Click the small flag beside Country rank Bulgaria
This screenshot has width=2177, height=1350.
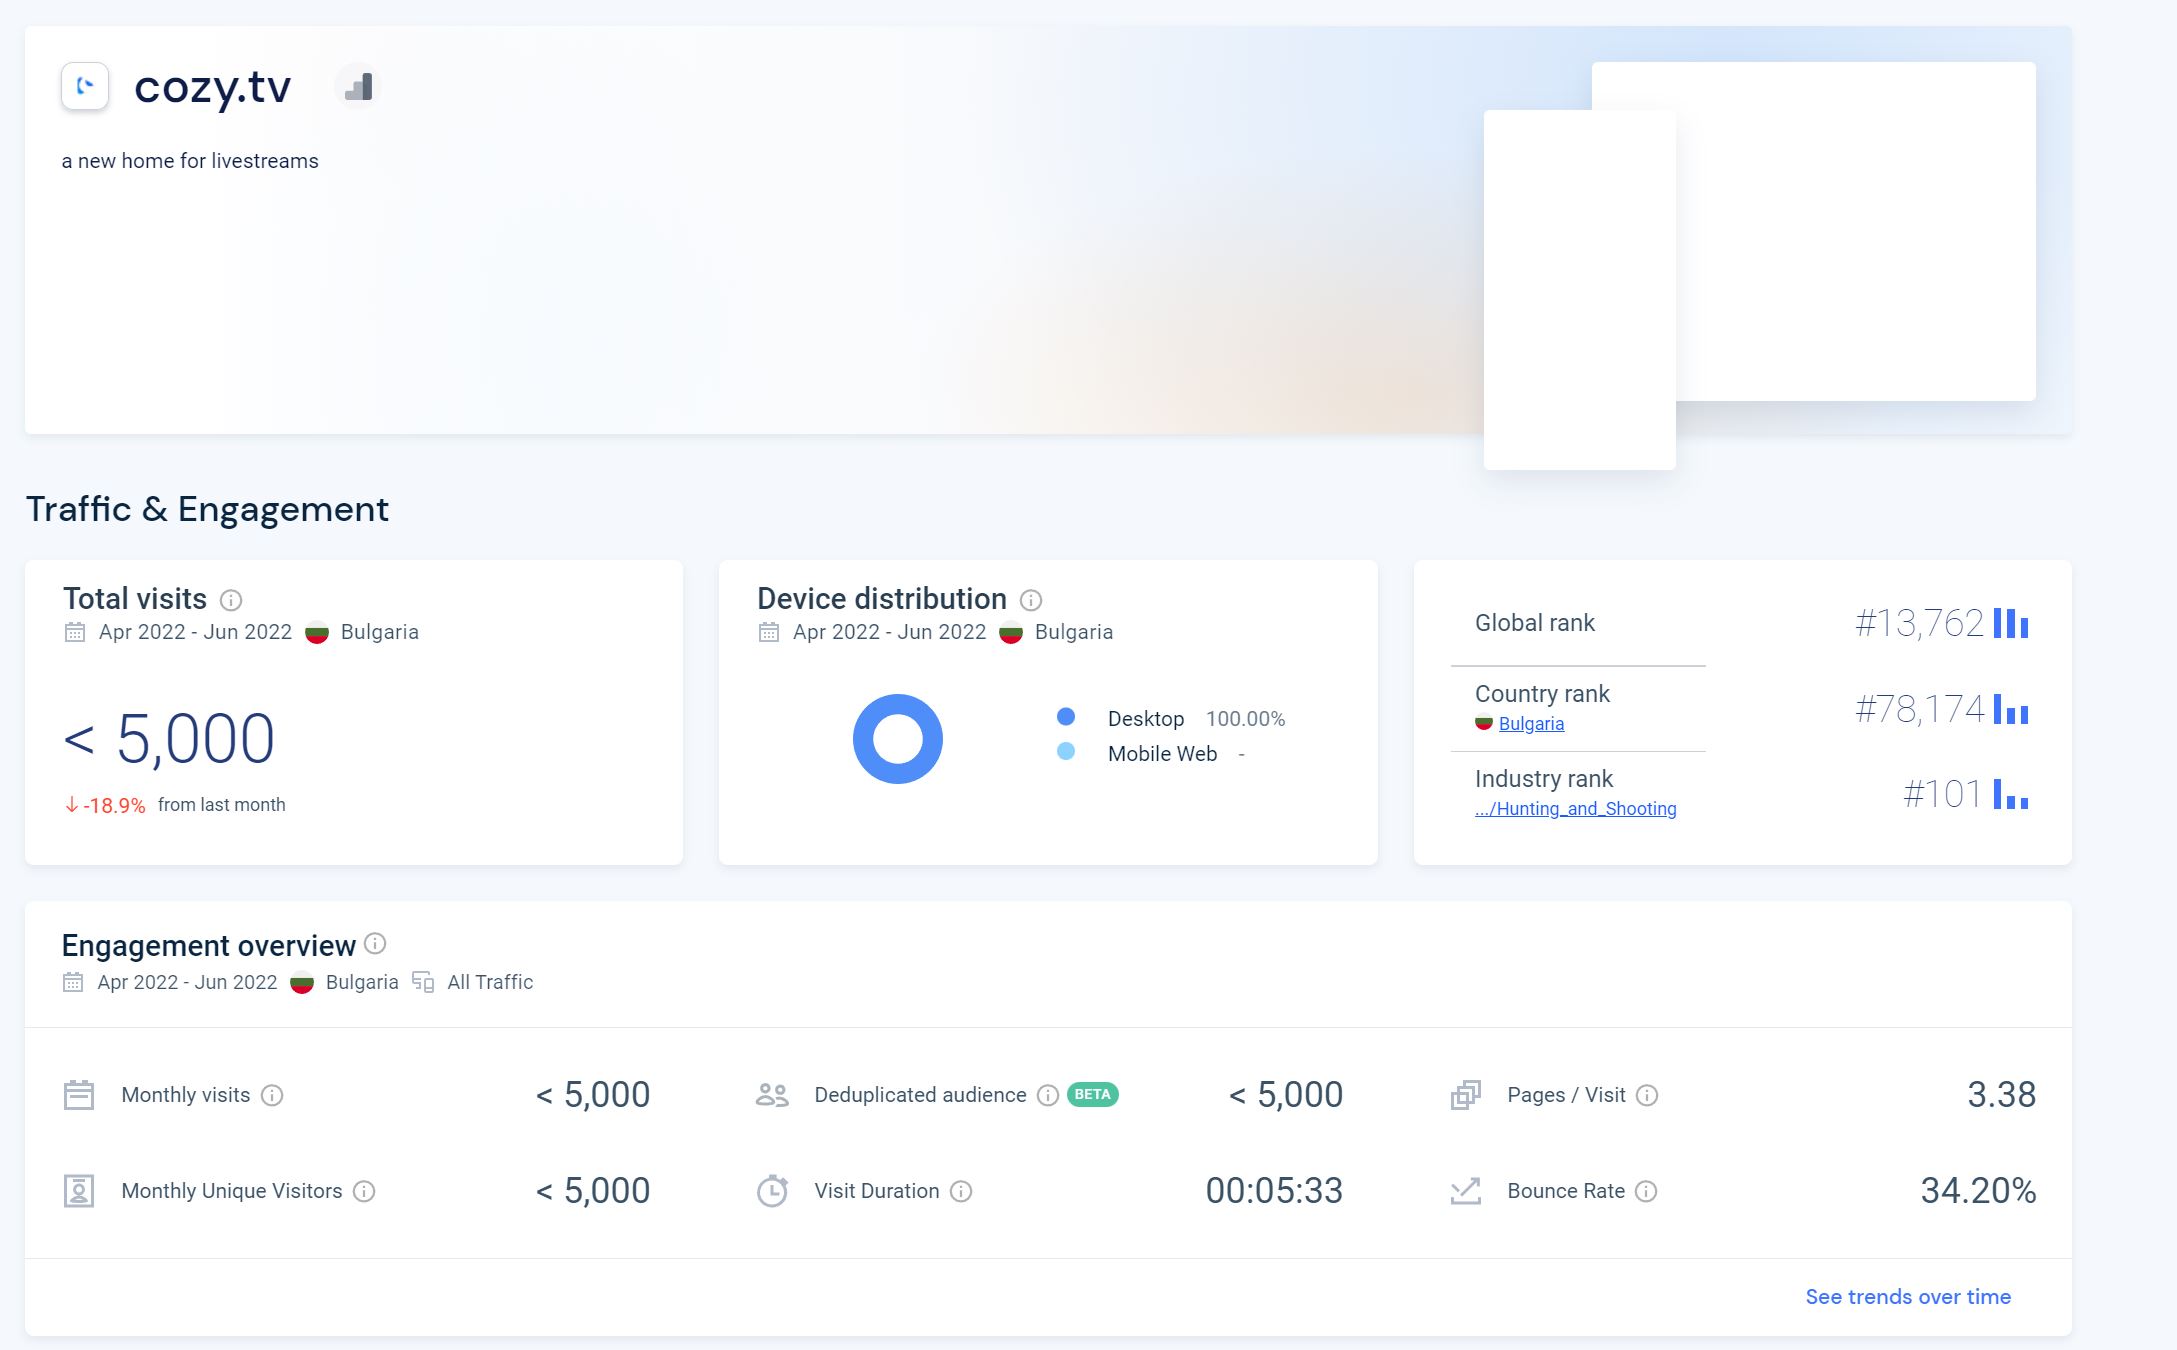[1484, 723]
